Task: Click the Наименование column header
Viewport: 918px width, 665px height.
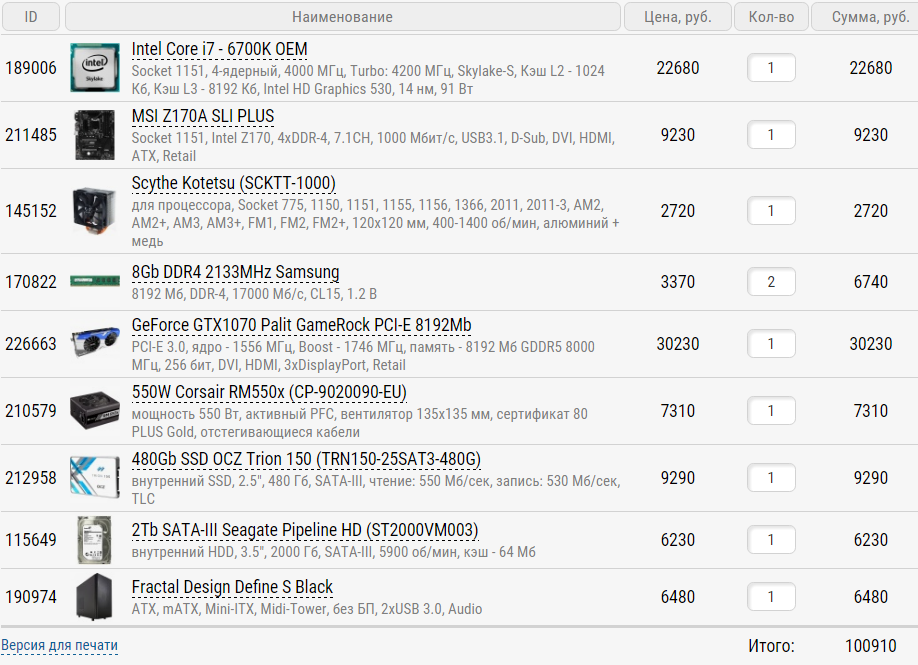Action: 342,17
